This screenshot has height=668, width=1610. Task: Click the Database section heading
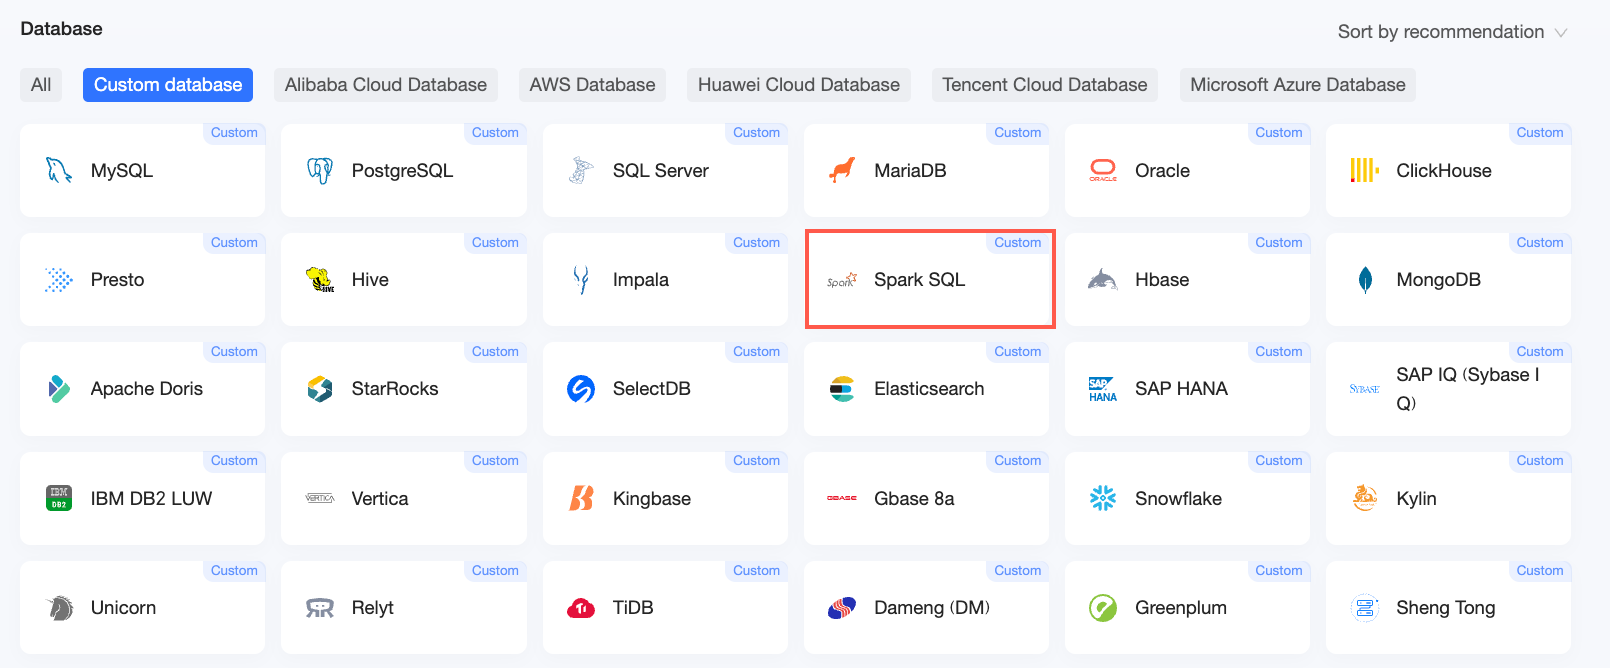[61, 29]
